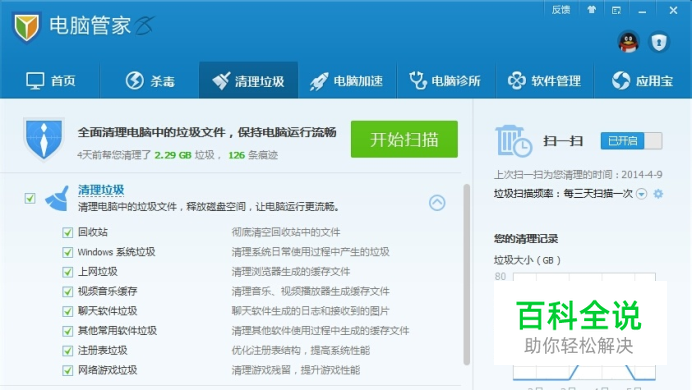Open the 清理垃圾 heading link
This screenshot has height=390, width=692.
click(x=101, y=190)
